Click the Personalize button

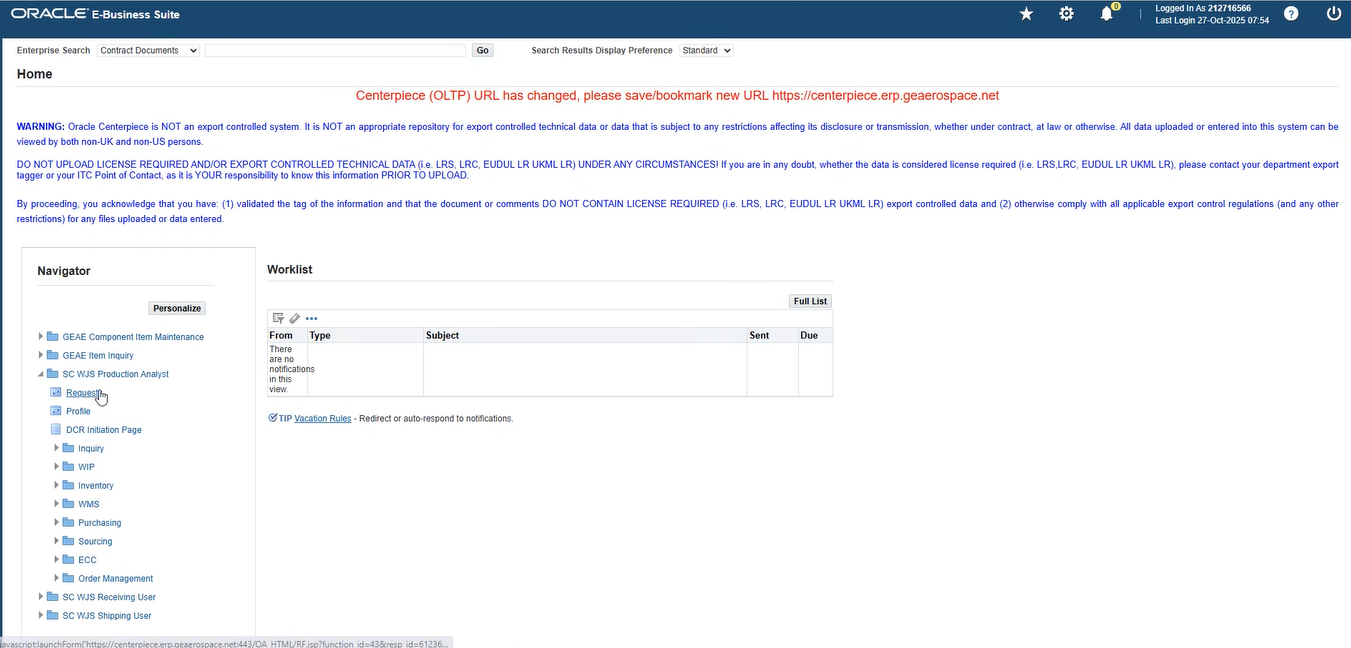[178, 308]
